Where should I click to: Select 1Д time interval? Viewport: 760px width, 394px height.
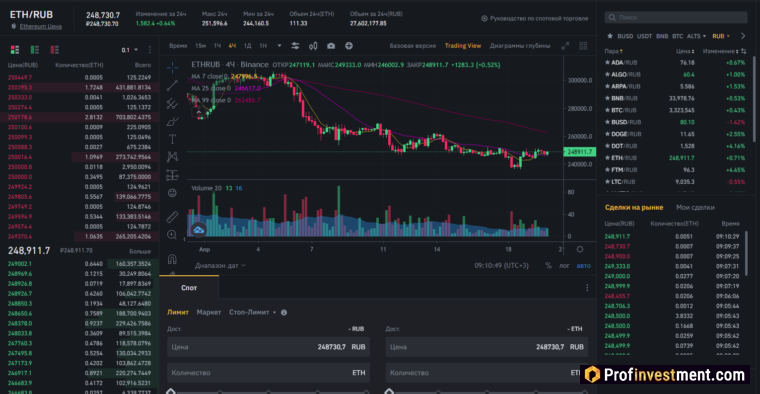(248, 46)
